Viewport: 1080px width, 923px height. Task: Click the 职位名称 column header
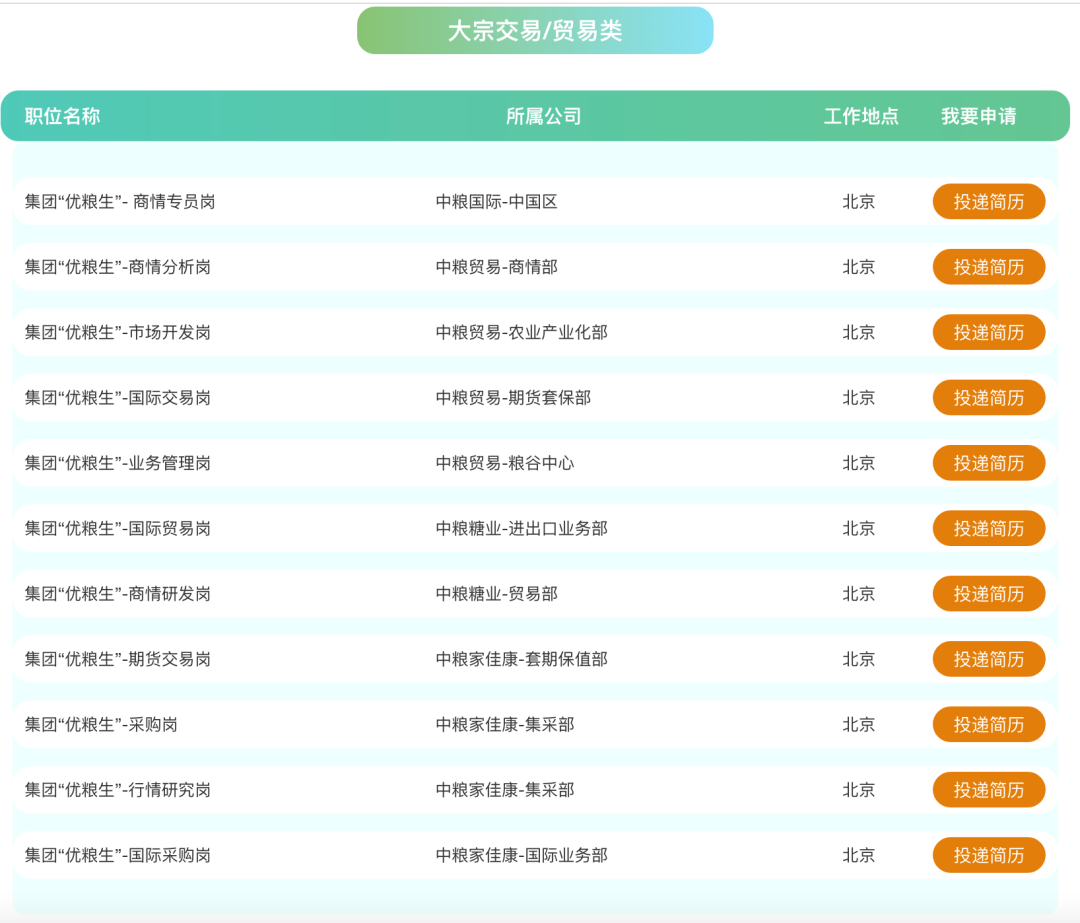pos(62,116)
